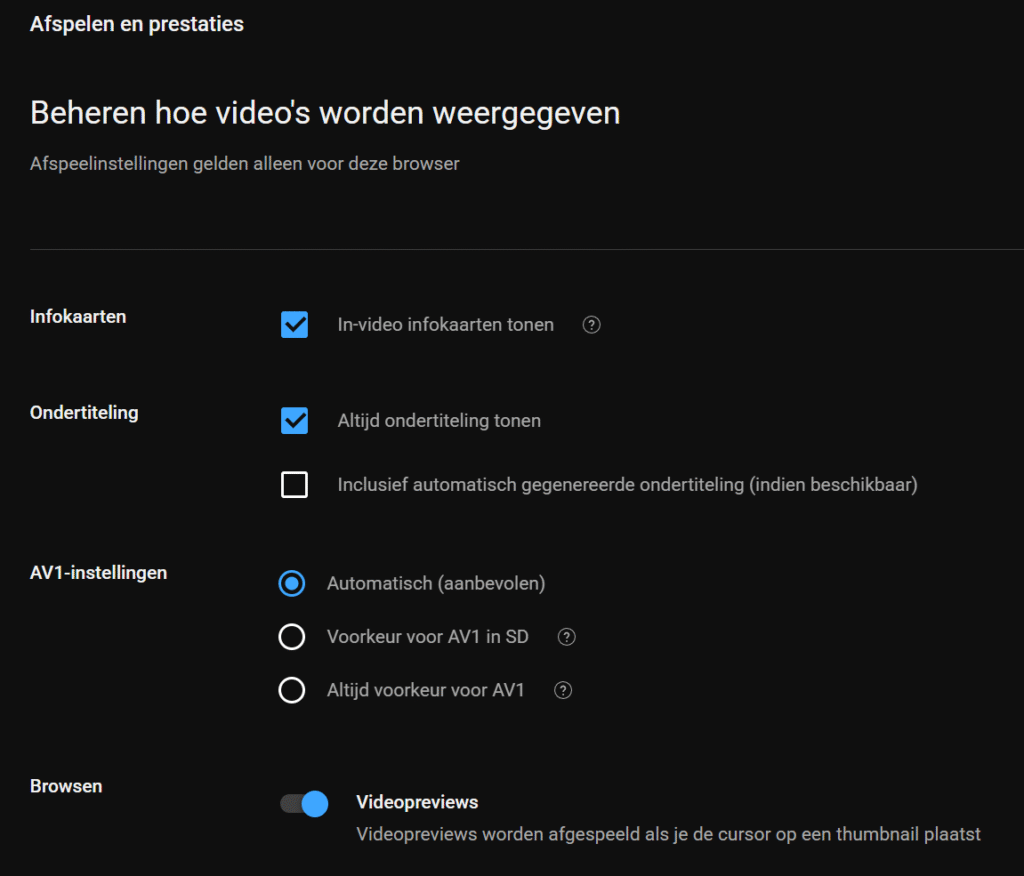Select the Altijd voorkeur voor AV1 radio button
Image resolution: width=1024 pixels, height=876 pixels.
(x=292, y=691)
